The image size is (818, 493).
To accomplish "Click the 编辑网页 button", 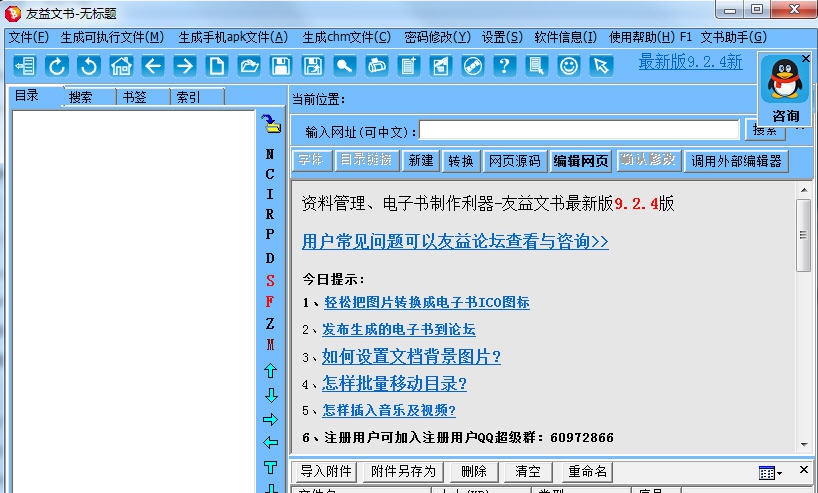I will (x=581, y=161).
